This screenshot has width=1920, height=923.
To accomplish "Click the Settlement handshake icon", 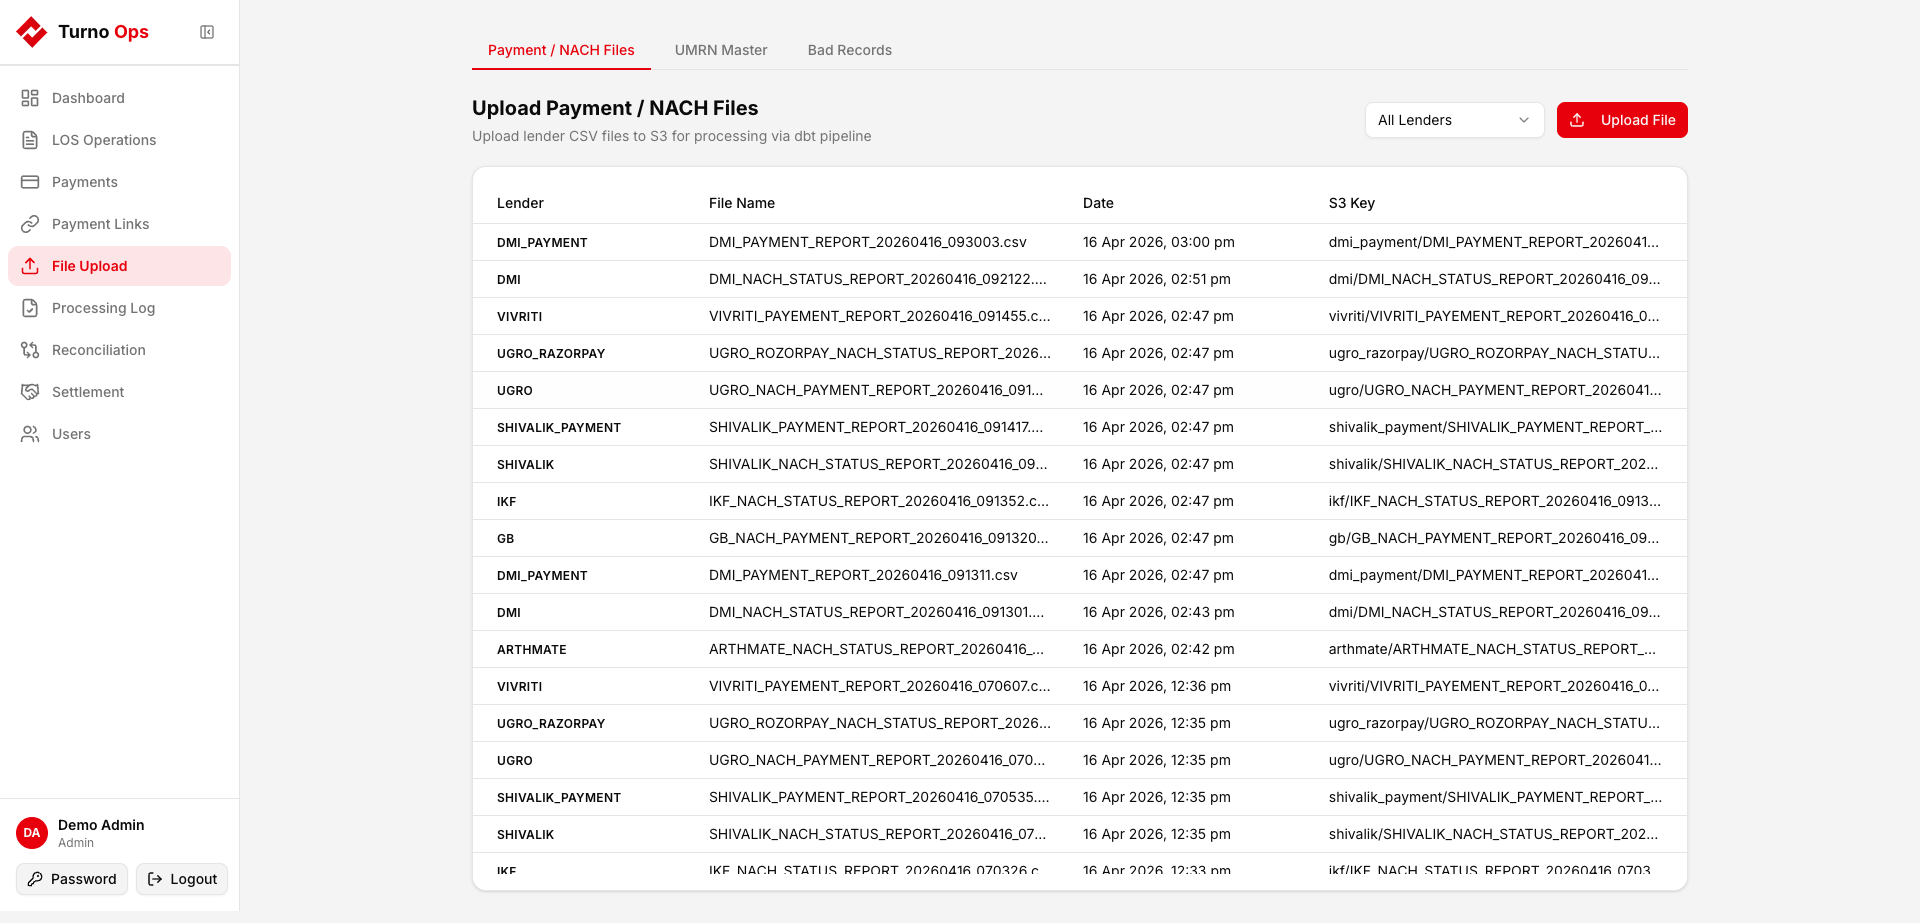I will coord(30,392).
